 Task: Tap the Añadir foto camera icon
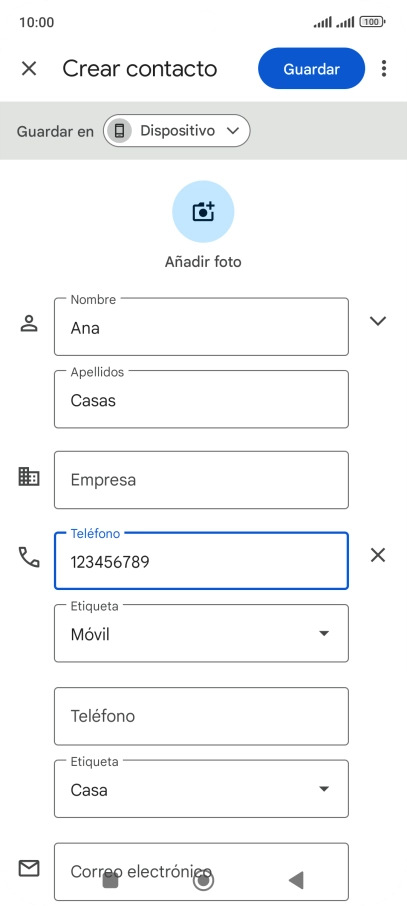203,211
